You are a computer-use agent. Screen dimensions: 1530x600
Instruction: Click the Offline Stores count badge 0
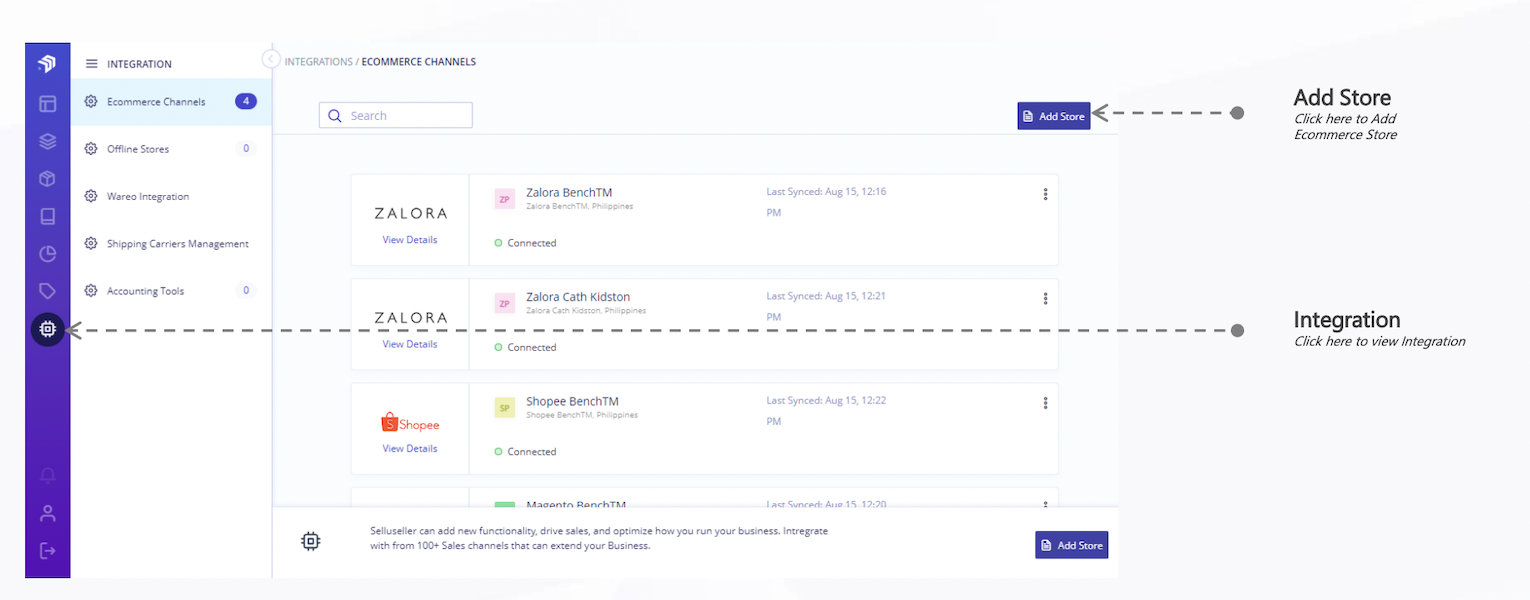[x=246, y=149]
